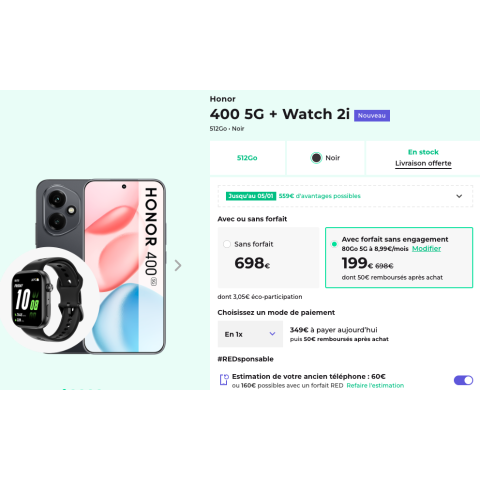Click the Honor 400 phone picture
Image resolution: width=480 pixels, height=480 pixels.
[101, 266]
